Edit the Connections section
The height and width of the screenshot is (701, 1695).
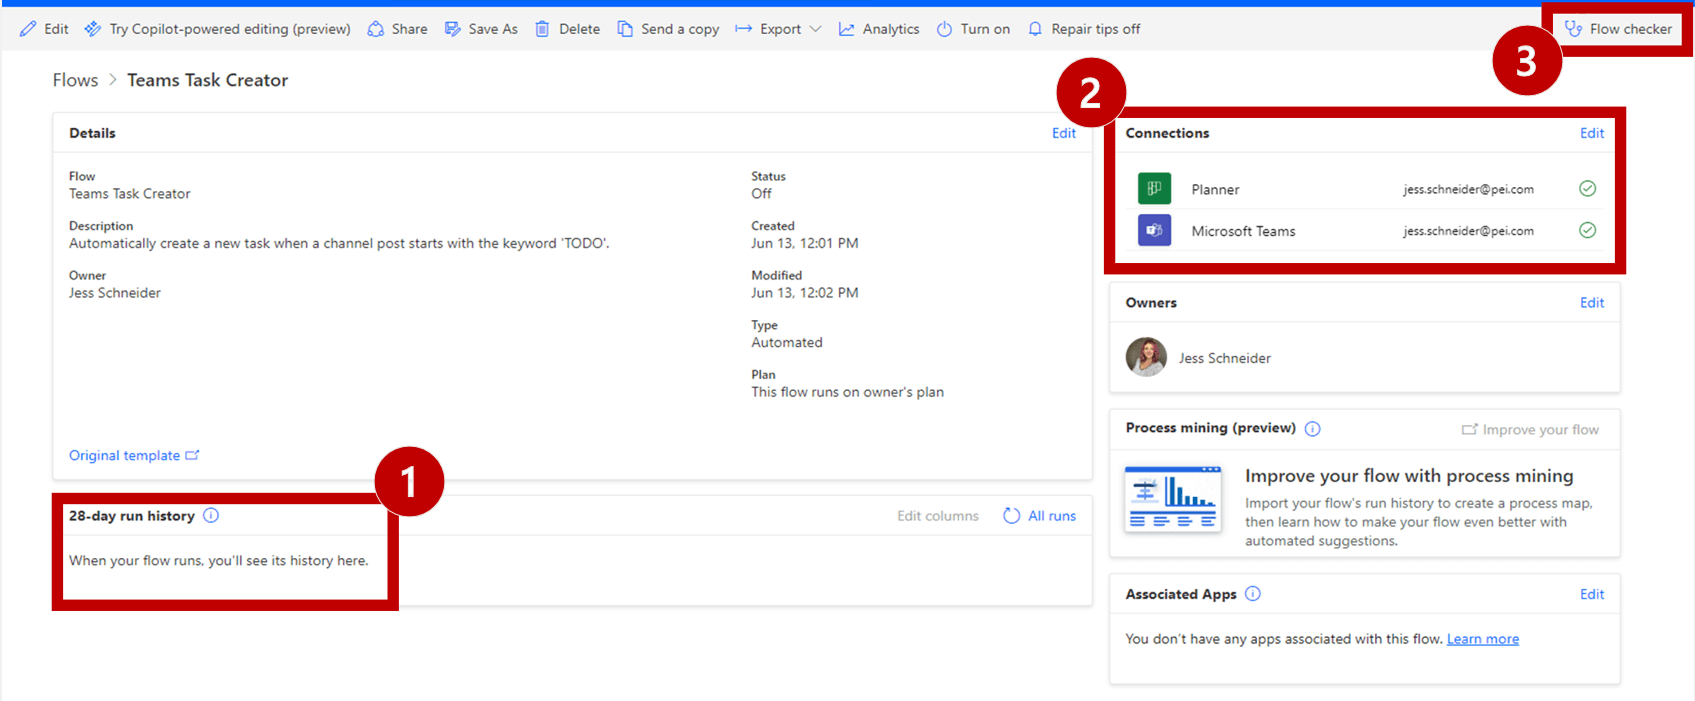tap(1592, 133)
